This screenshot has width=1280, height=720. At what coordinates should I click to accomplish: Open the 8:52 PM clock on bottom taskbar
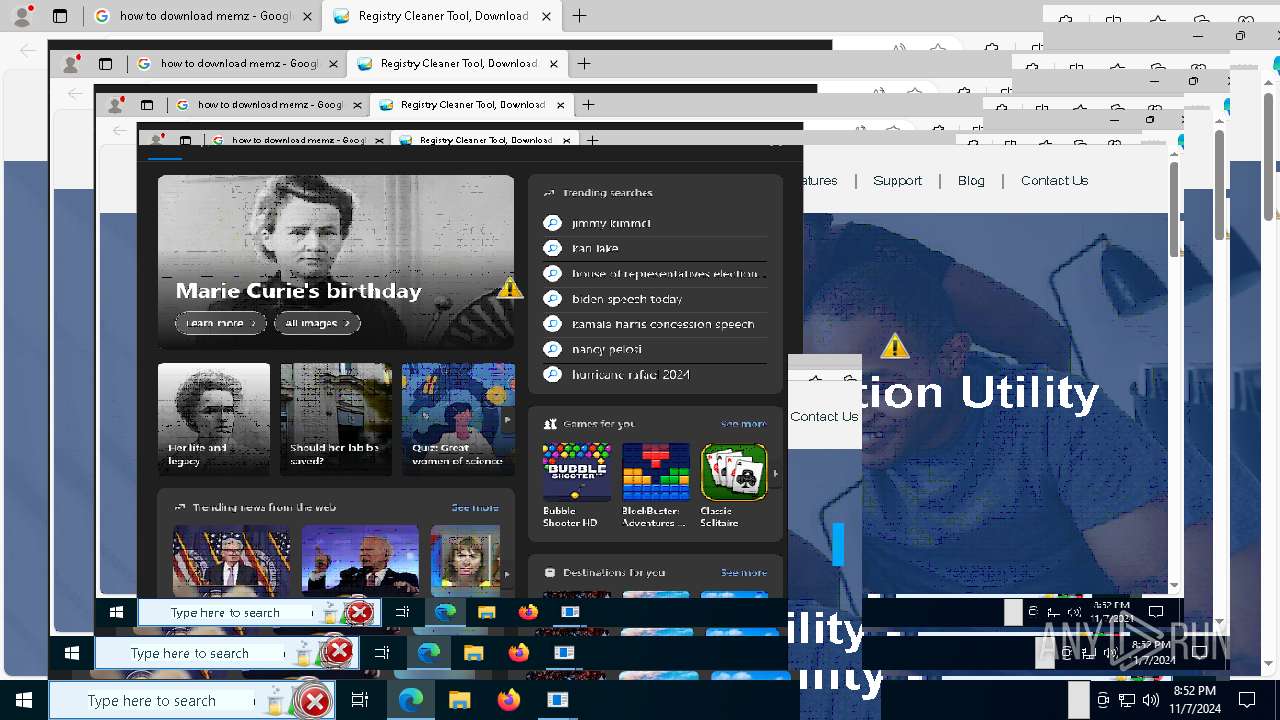pos(1193,699)
